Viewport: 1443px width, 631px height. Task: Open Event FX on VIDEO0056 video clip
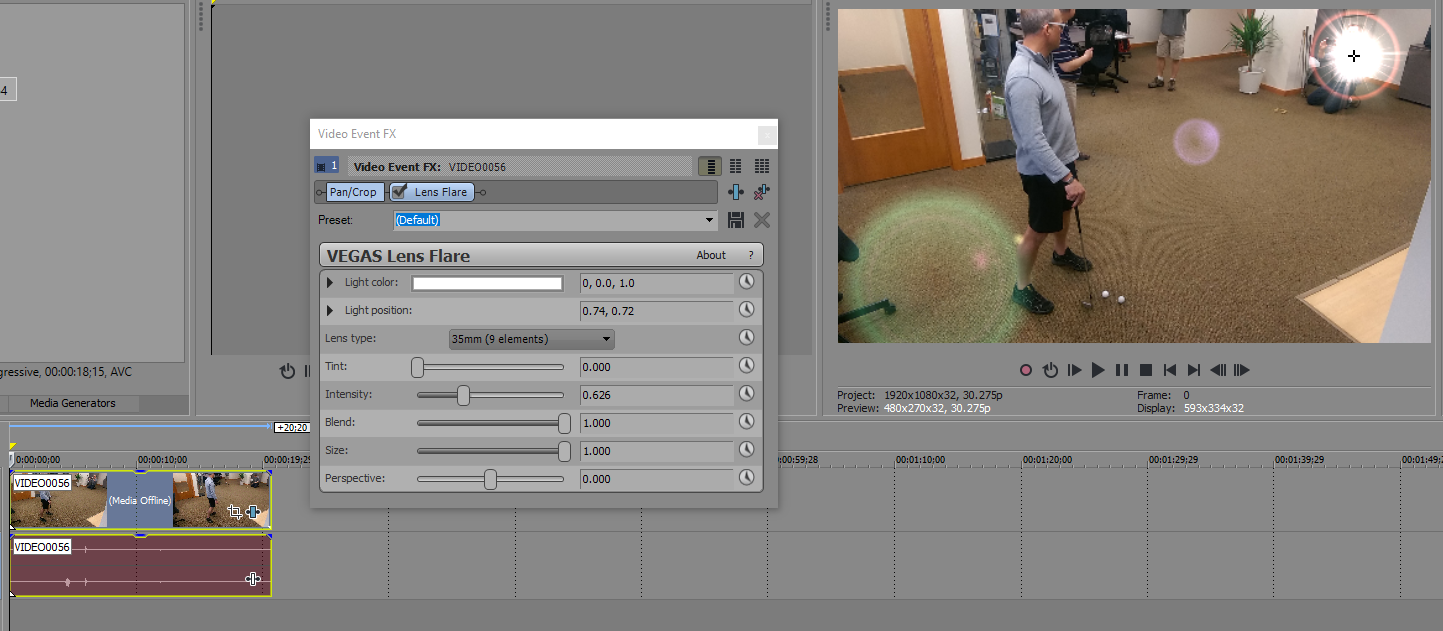(x=252, y=512)
